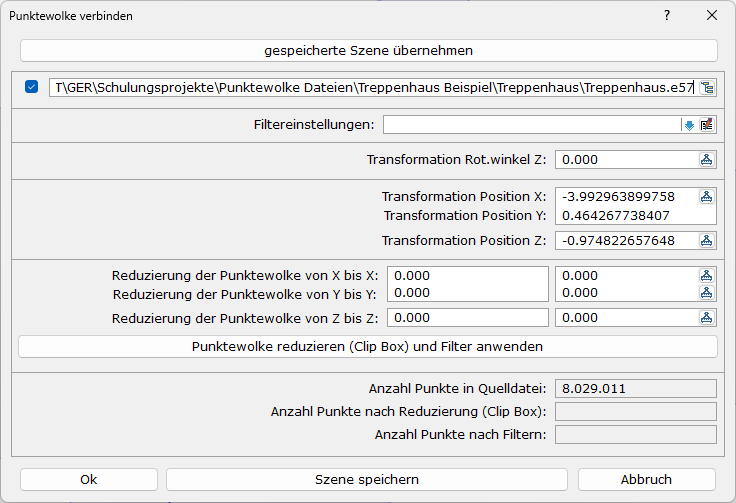
Task: Click the help question mark in title bar
Action: (x=667, y=16)
